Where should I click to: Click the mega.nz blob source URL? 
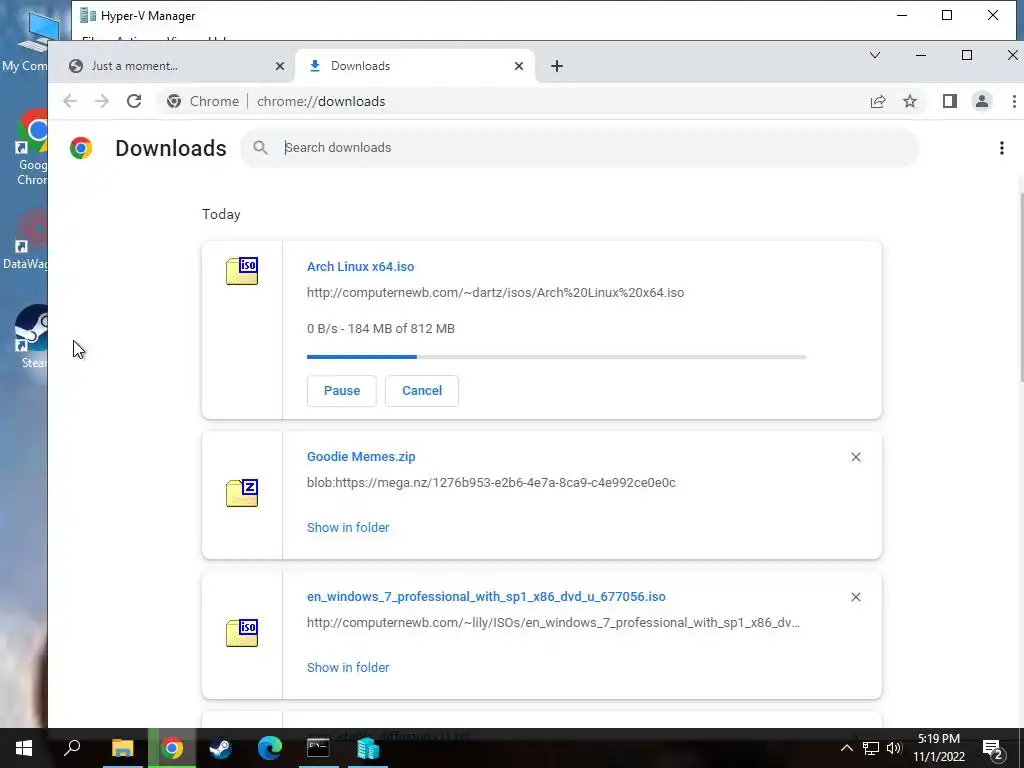491,483
